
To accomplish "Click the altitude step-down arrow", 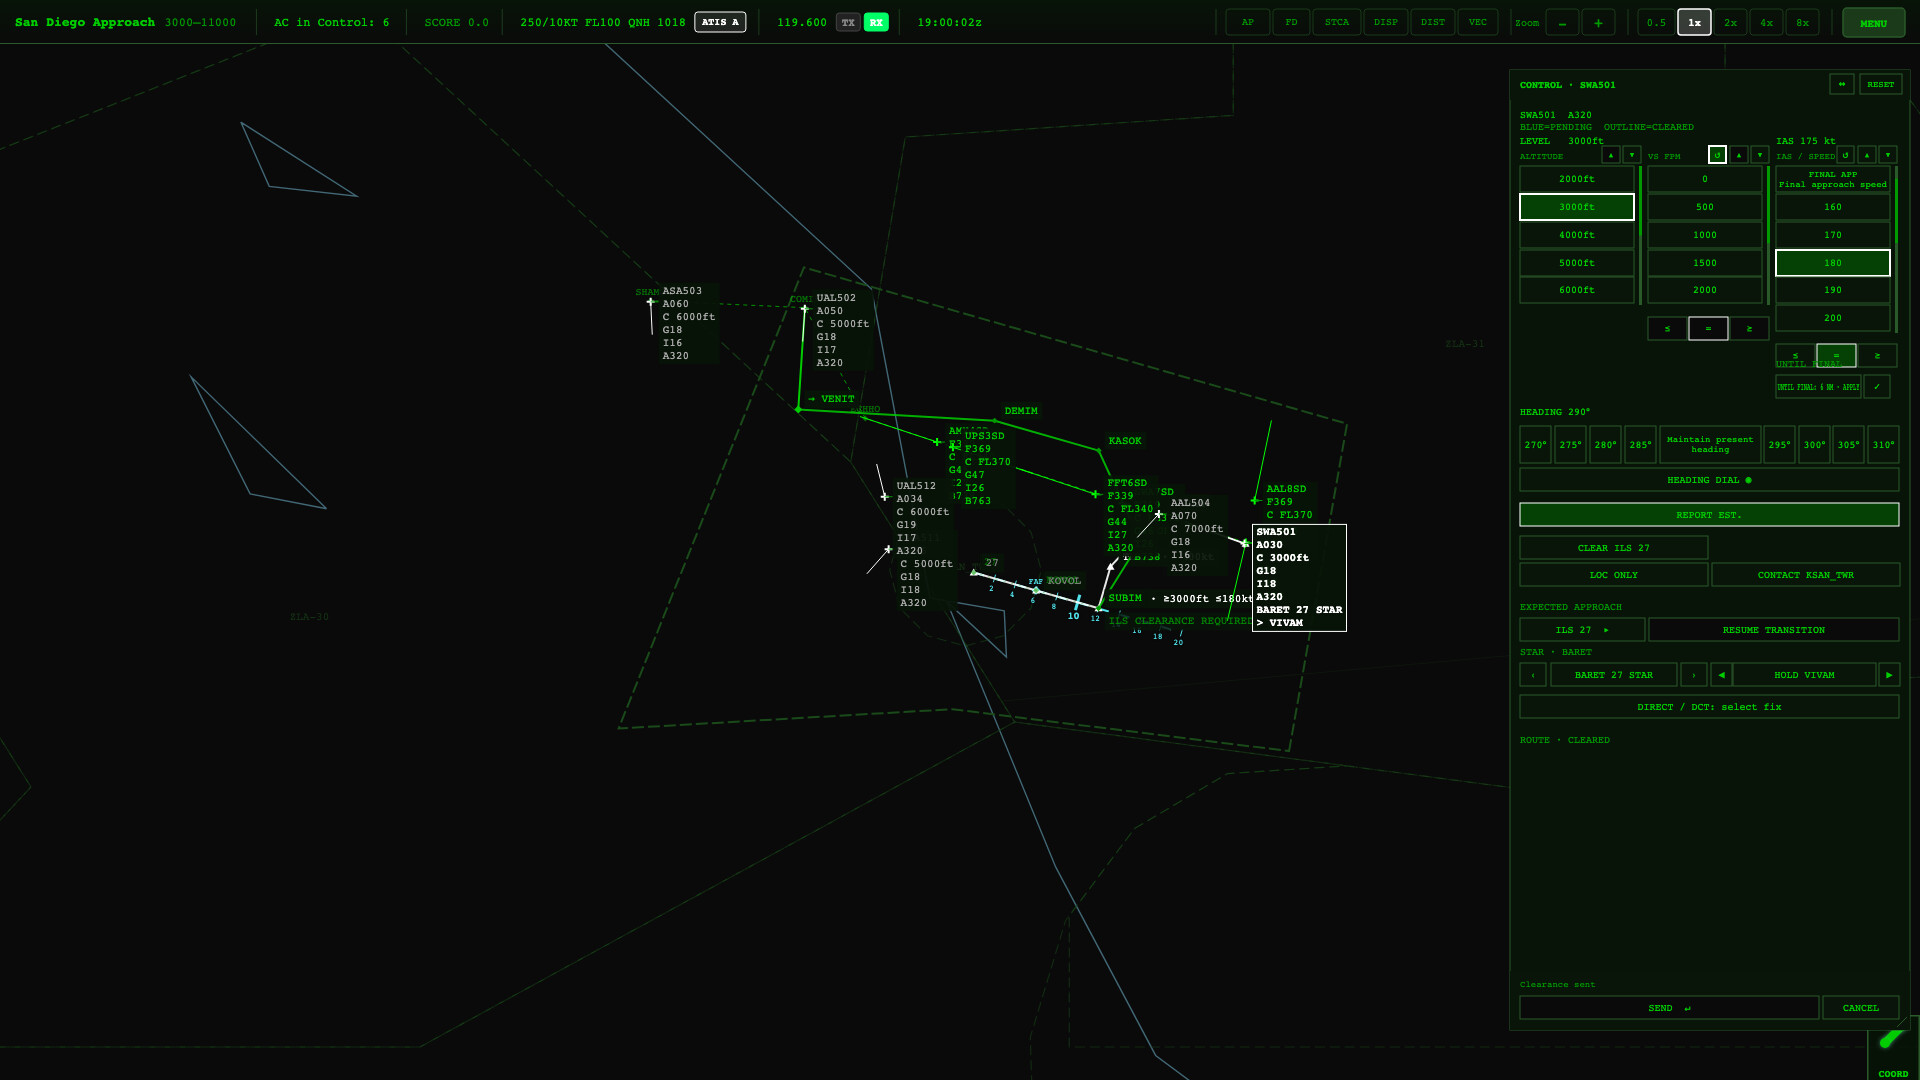I will [1632, 155].
